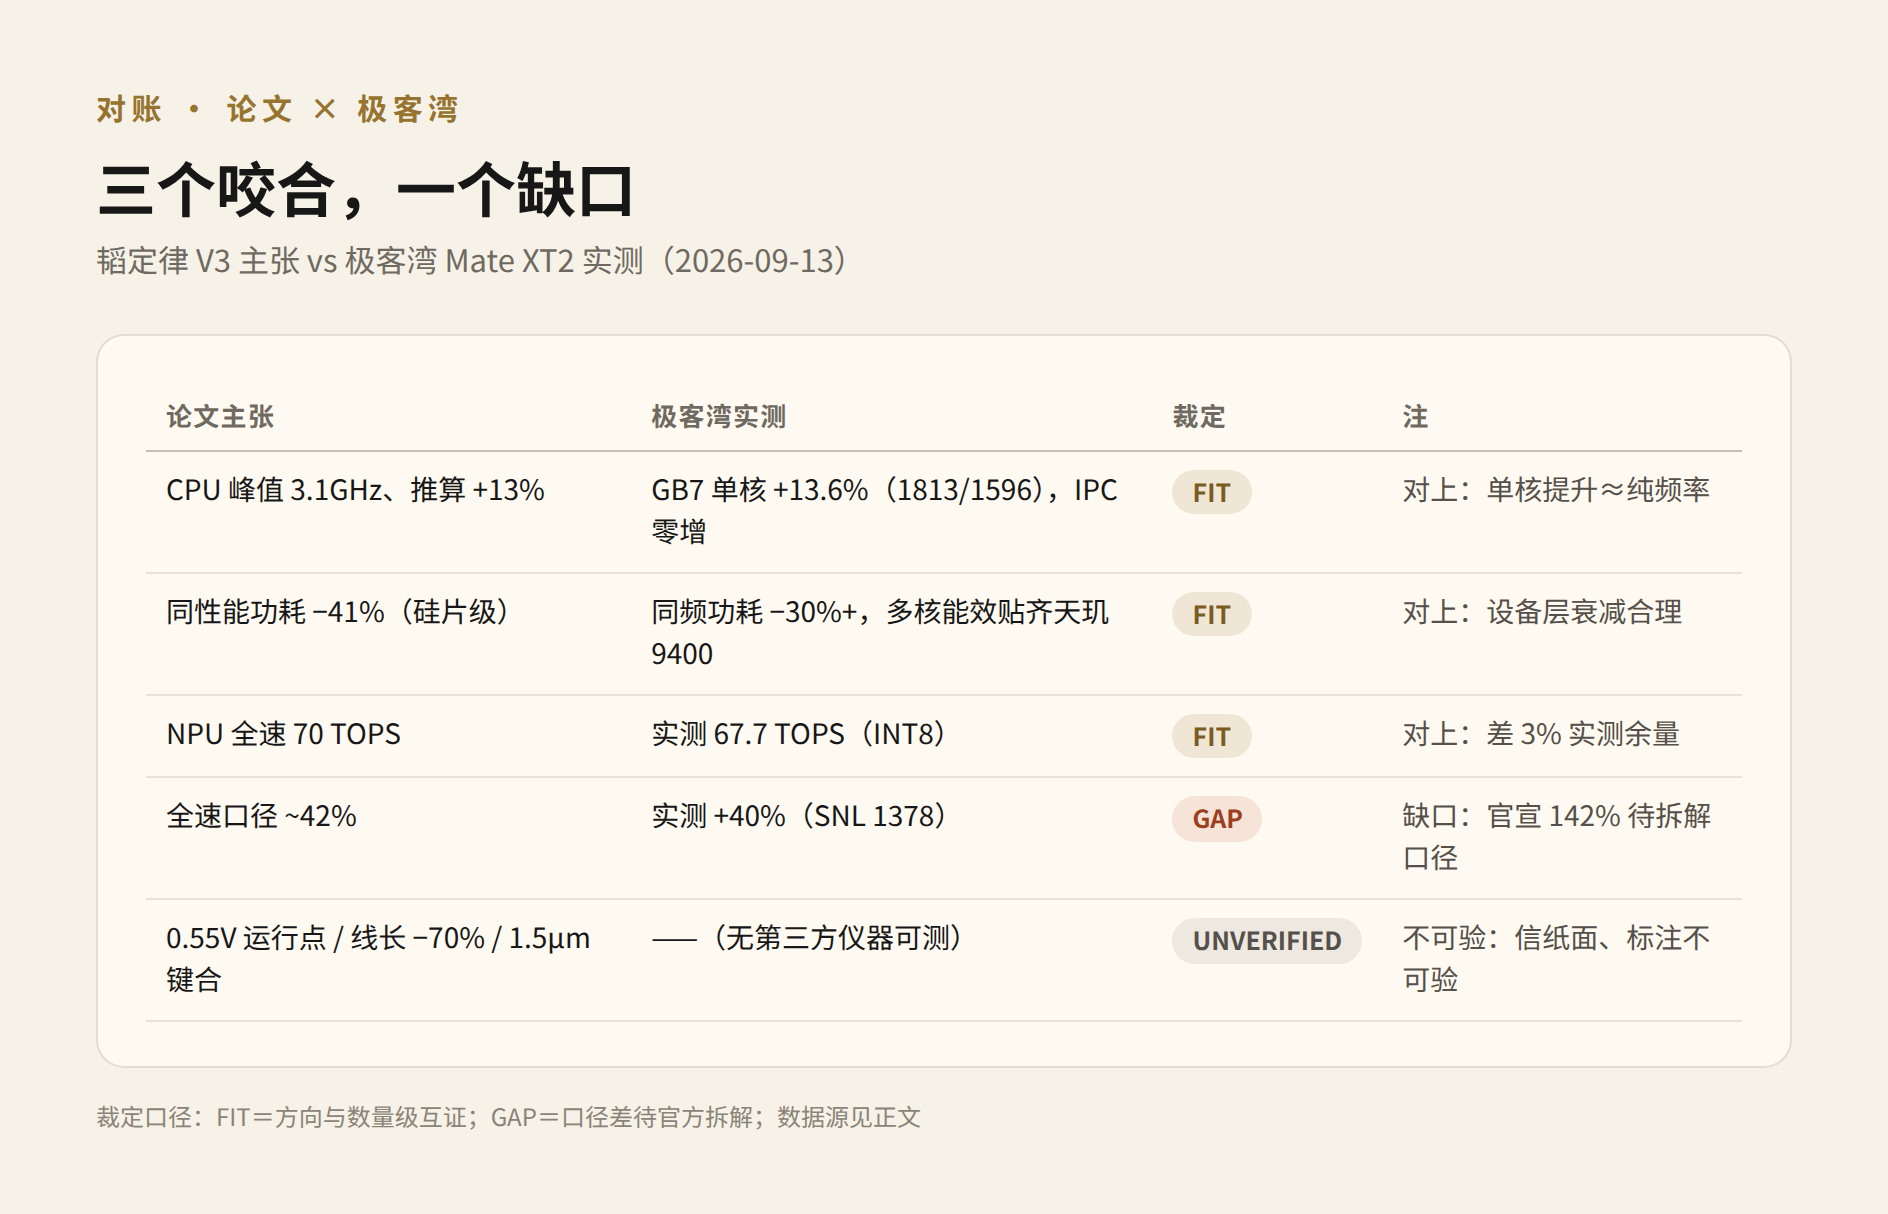Click the subtitle starting with "韬定律 V3 主张"
The width and height of the screenshot is (1888, 1214).
(472, 261)
